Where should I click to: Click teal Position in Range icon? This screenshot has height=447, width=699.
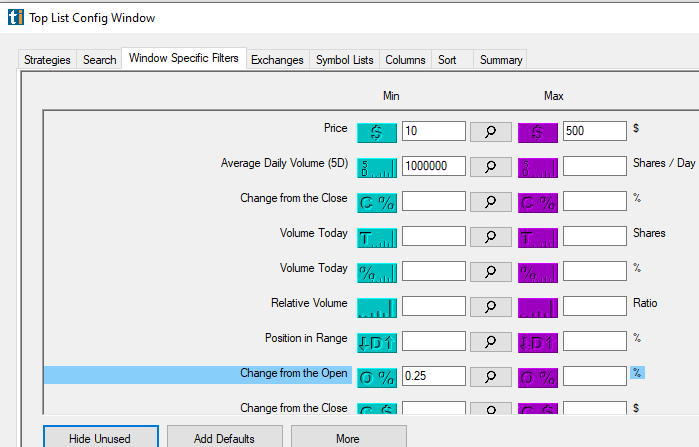pyautogui.click(x=377, y=343)
